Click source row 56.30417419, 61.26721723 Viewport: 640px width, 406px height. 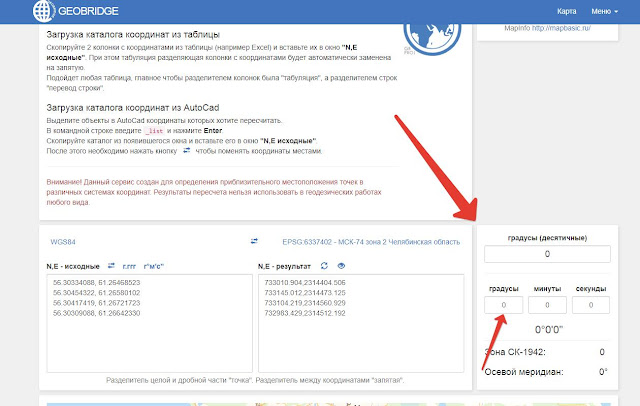(x=96, y=303)
